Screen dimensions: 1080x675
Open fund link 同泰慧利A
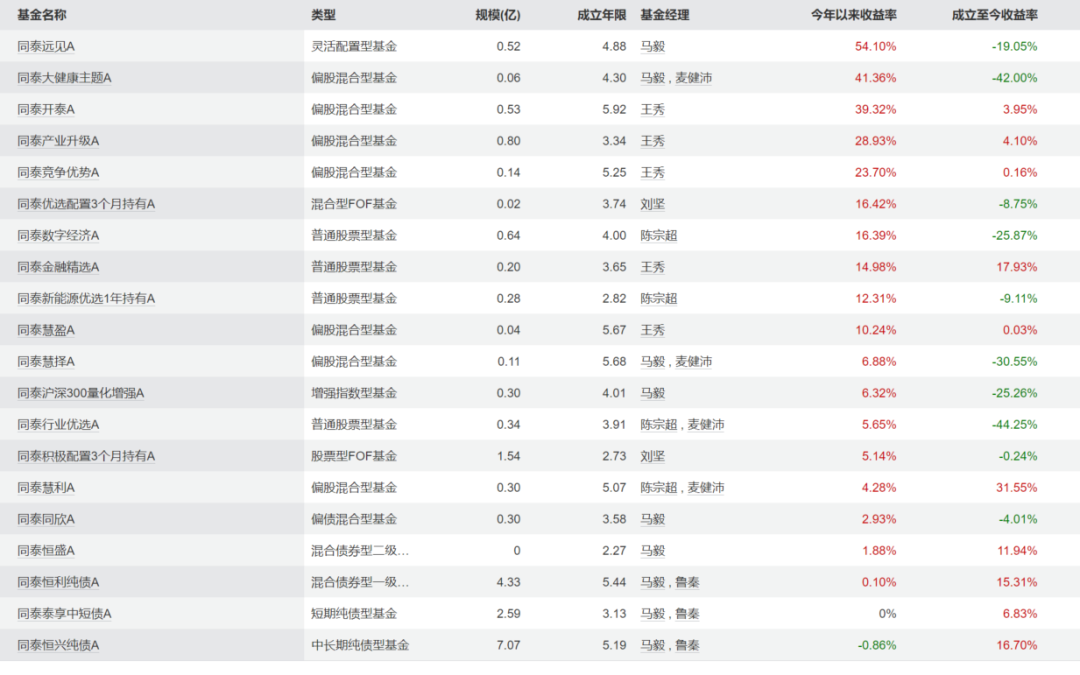click(x=46, y=488)
